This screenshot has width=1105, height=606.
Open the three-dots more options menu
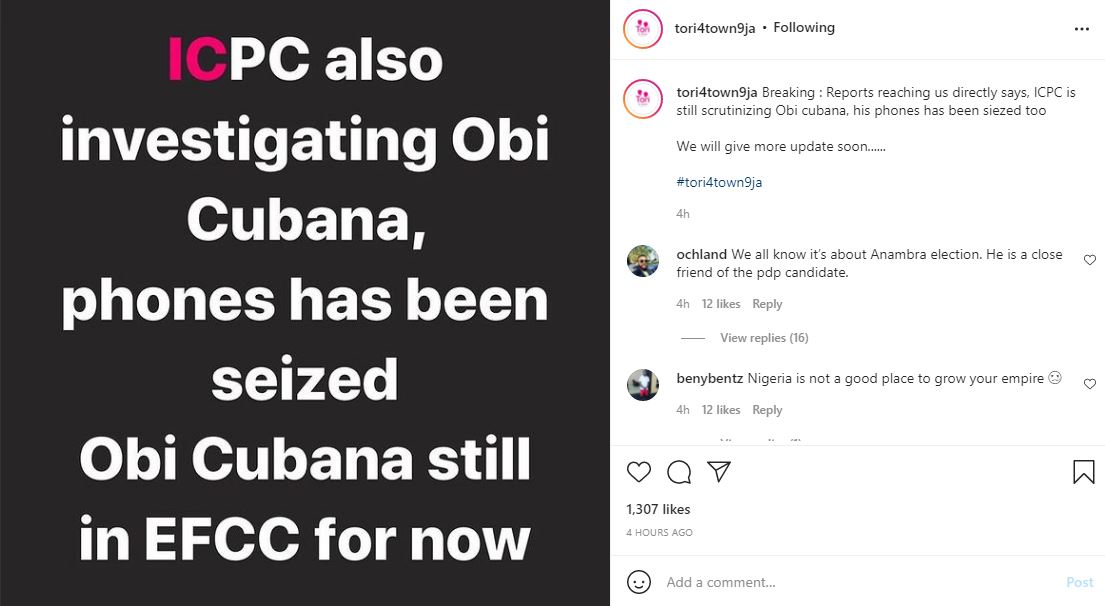click(1082, 29)
